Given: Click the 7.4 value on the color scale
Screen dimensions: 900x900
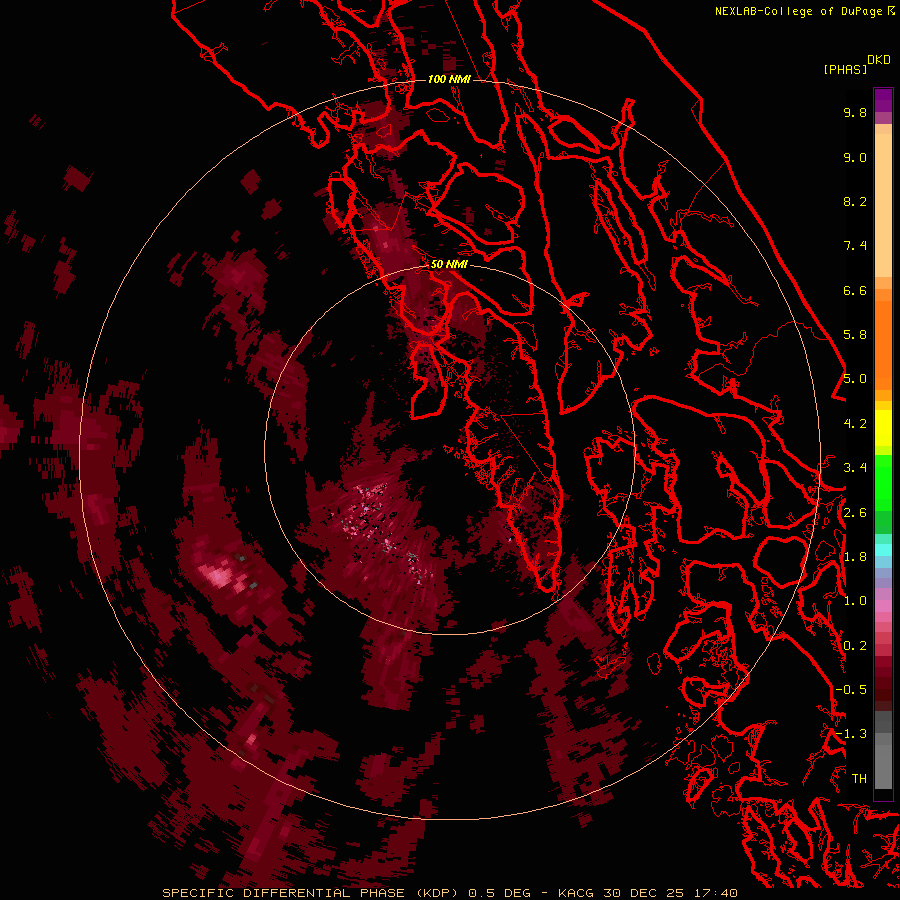Looking at the screenshot, I should (855, 246).
